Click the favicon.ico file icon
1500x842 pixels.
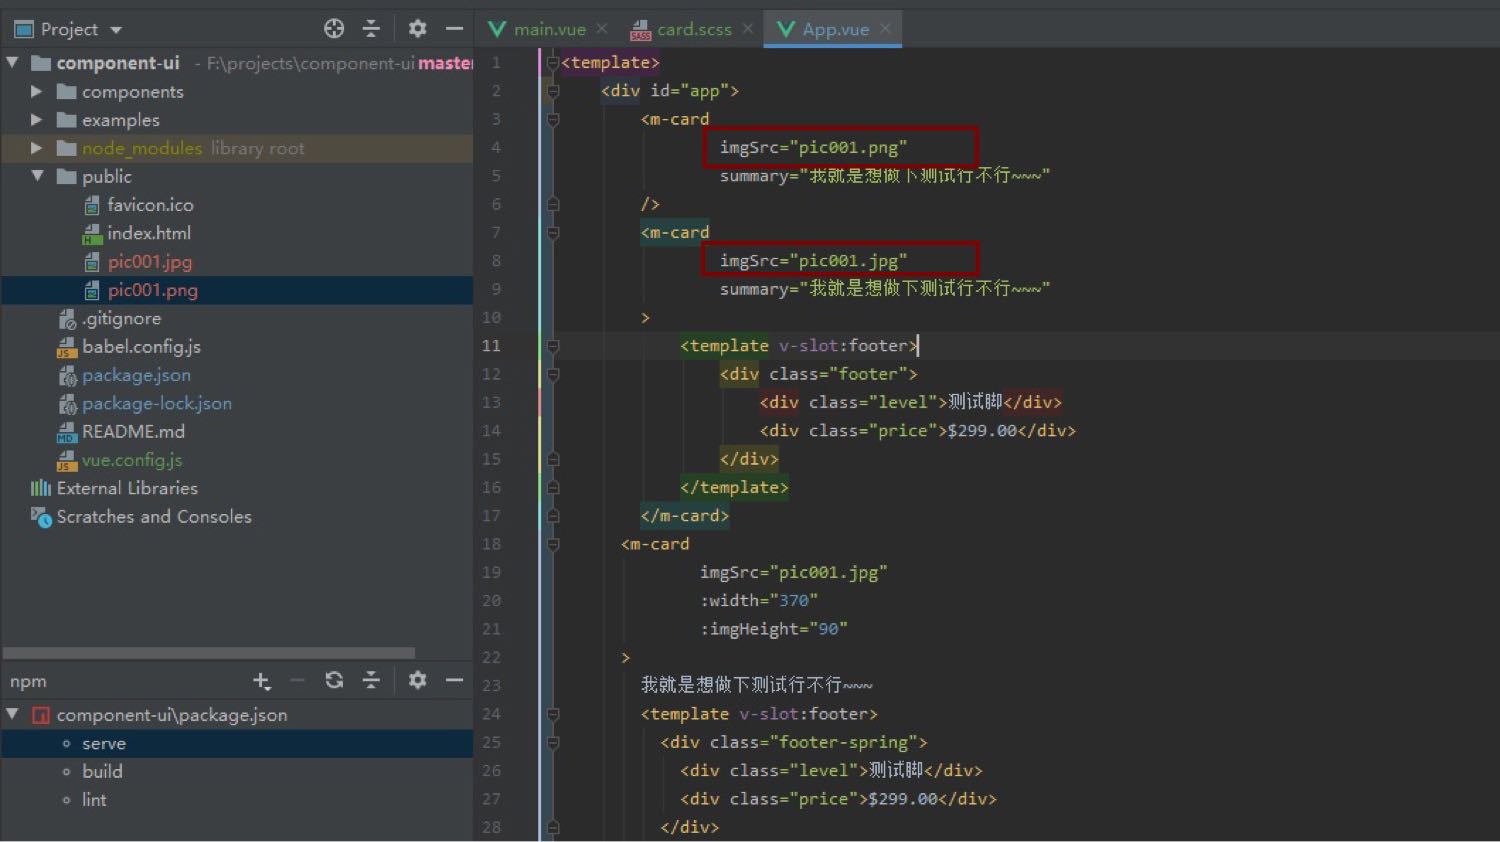[x=92, y=205]
